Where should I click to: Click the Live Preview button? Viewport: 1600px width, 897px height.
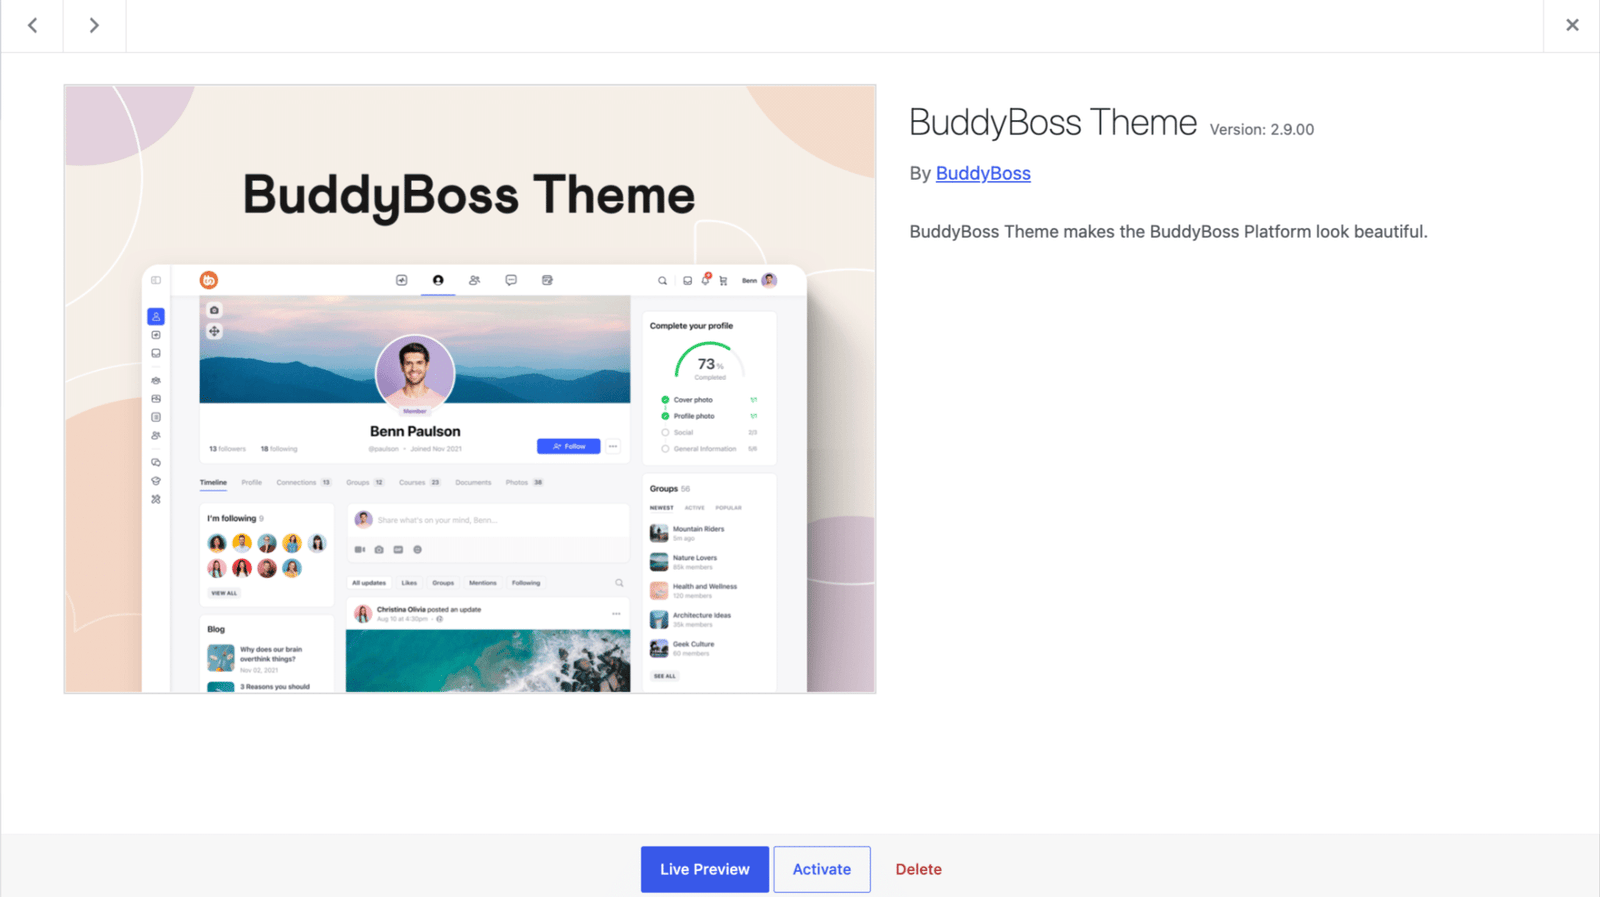click(705, 869)
